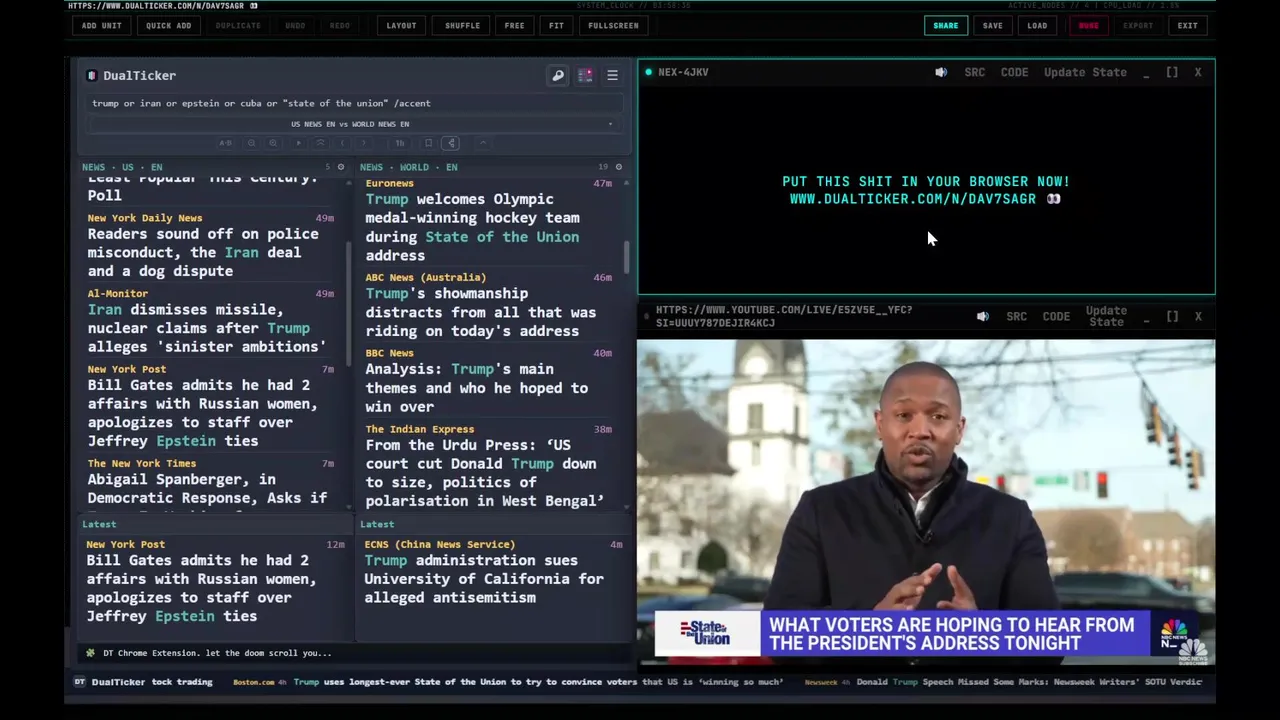Mute the YouTube unit speaker
Viewport: 1280px width, 720px height.
[x=983, y=316]
